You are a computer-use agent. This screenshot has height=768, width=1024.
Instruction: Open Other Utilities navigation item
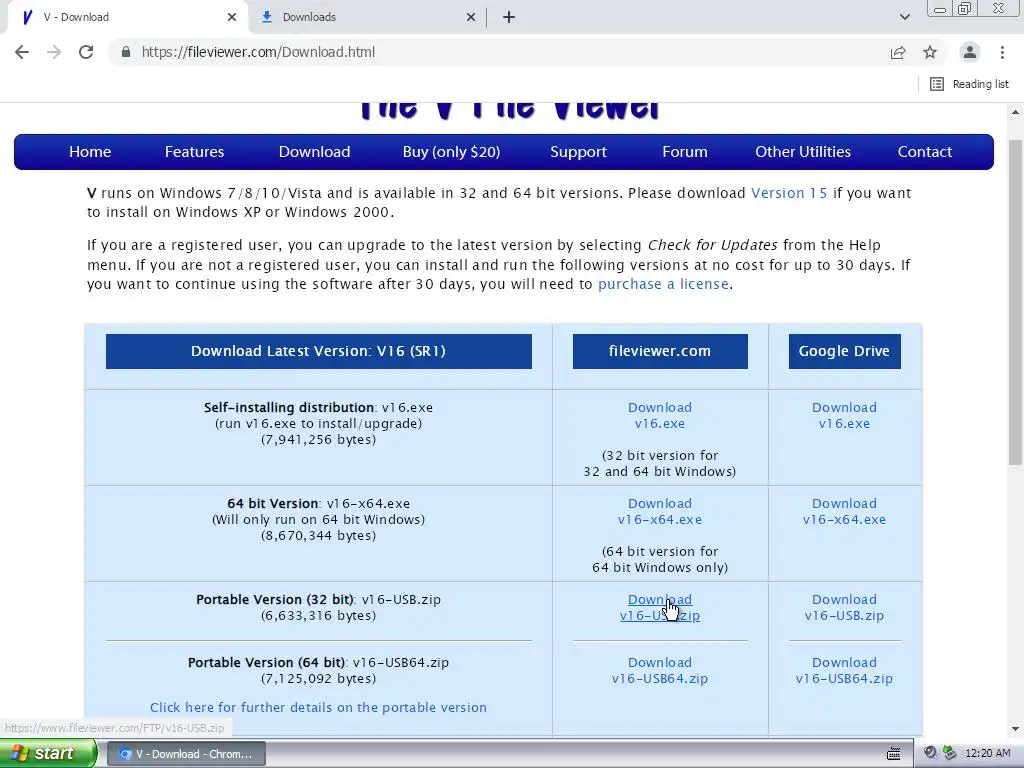pyautogui.click(x=803, y=152)
